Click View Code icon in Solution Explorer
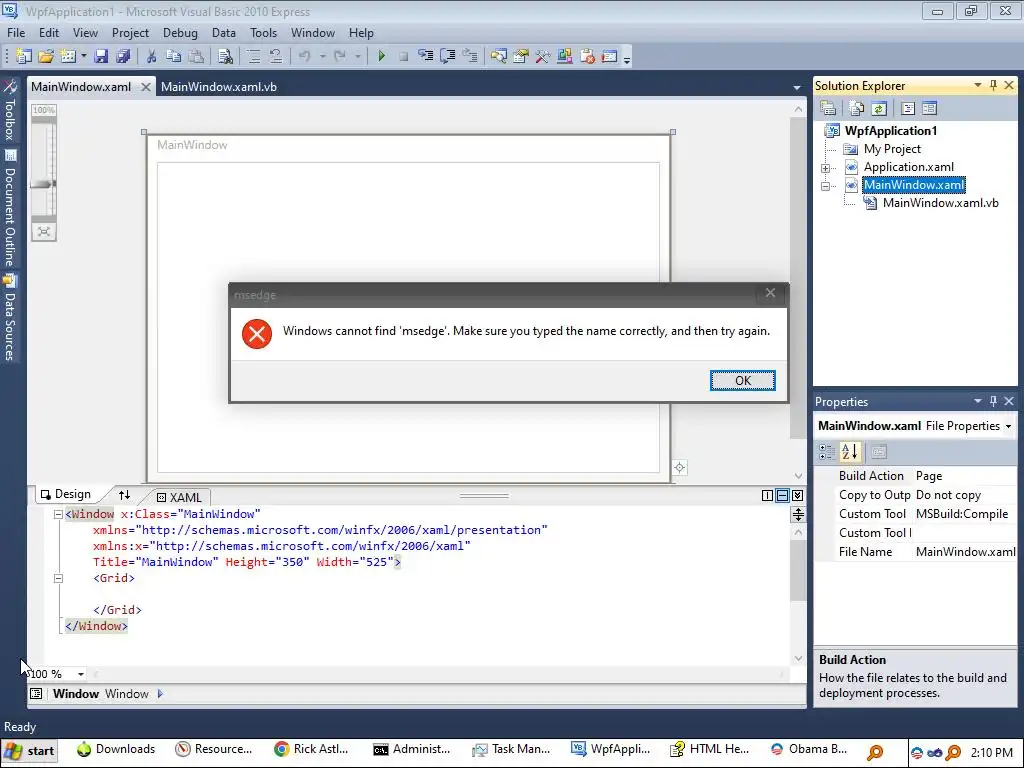1024x768 pixels. [908, 108]
